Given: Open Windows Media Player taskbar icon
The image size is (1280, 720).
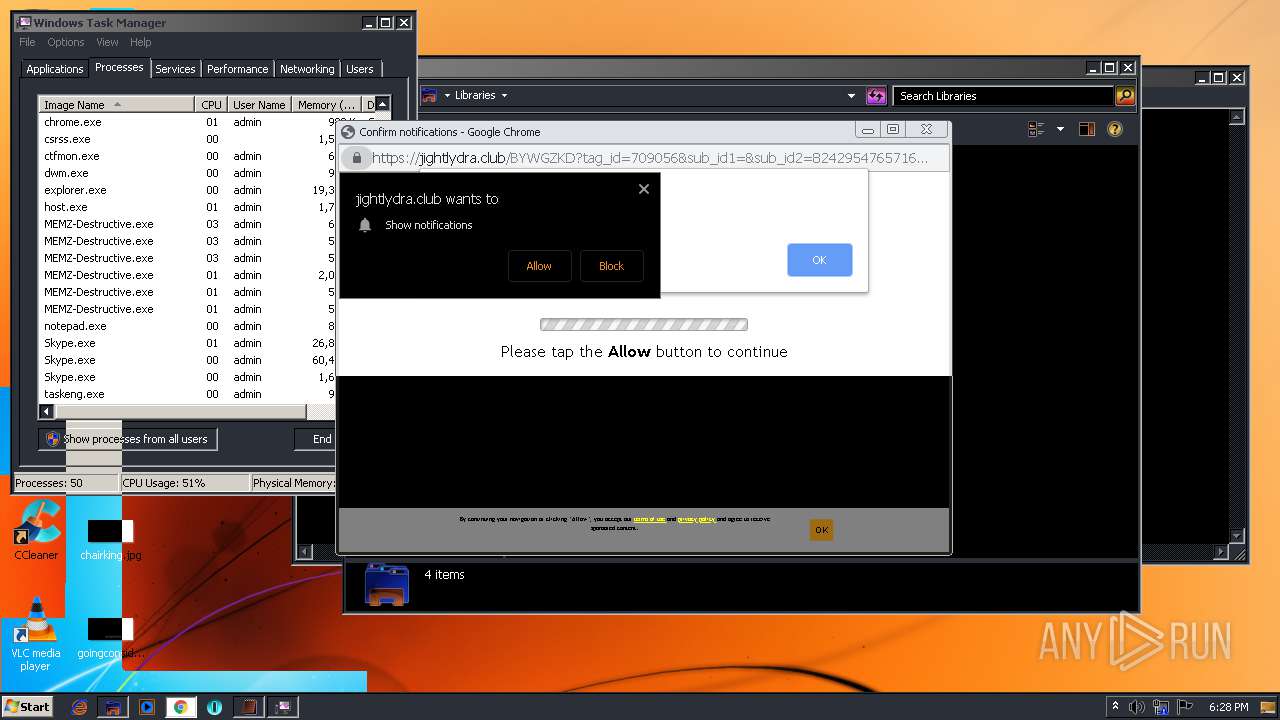Looking at the screenshot, I should click(x=147, y=707).
